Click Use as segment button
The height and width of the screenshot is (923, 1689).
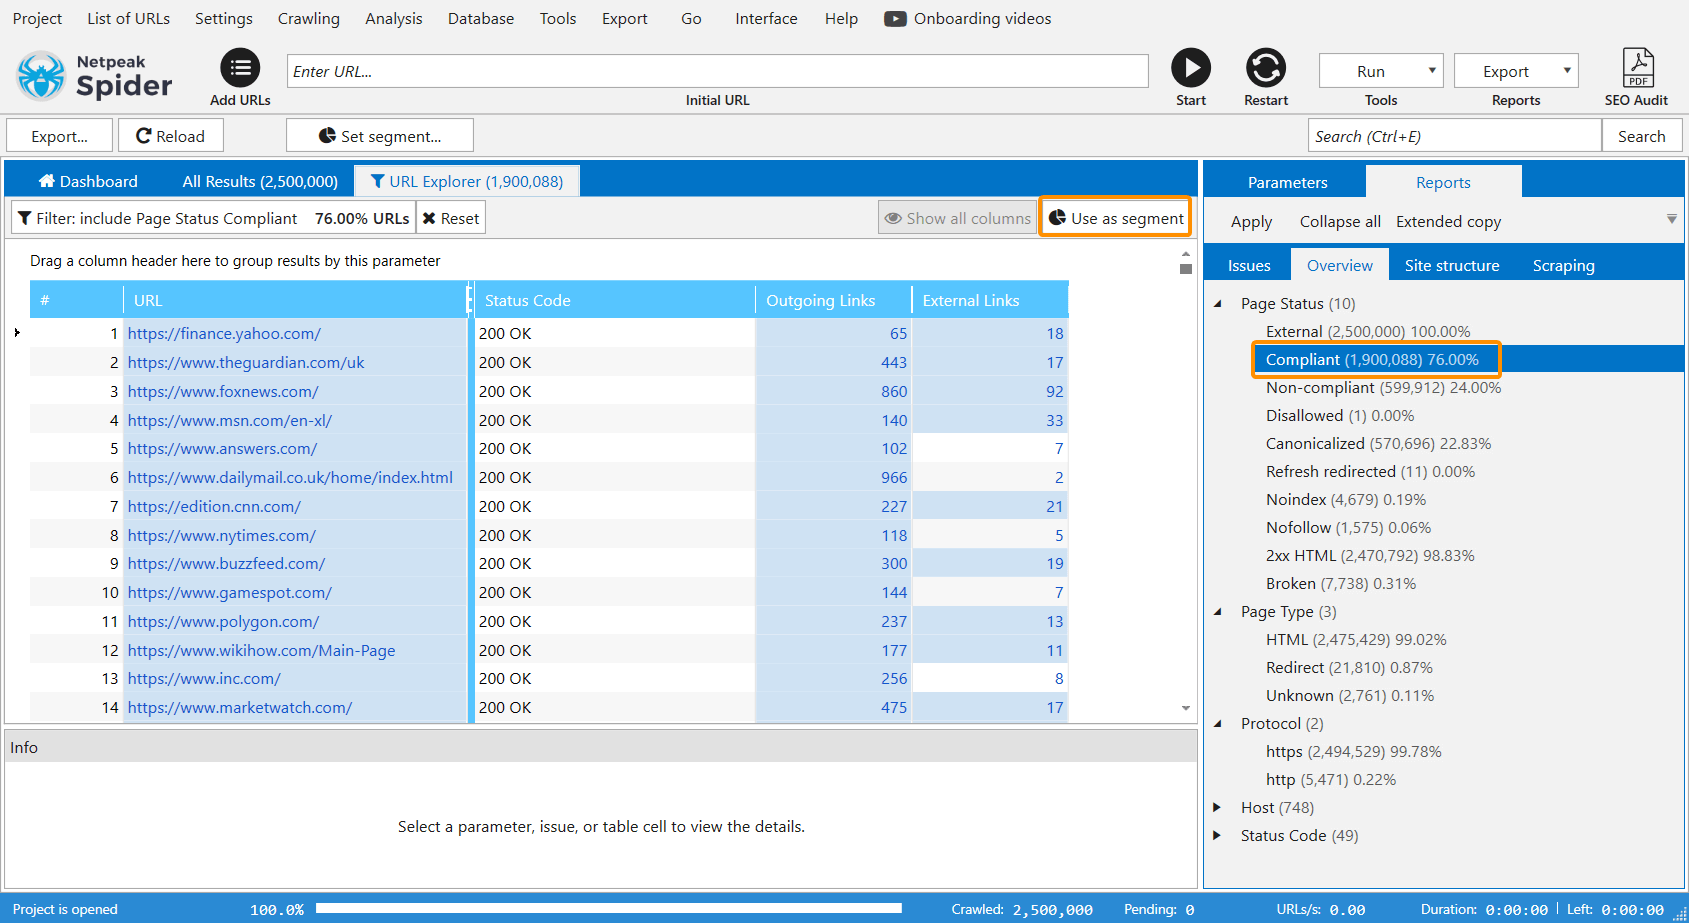pyautogui.click(x=1116, y=218)
